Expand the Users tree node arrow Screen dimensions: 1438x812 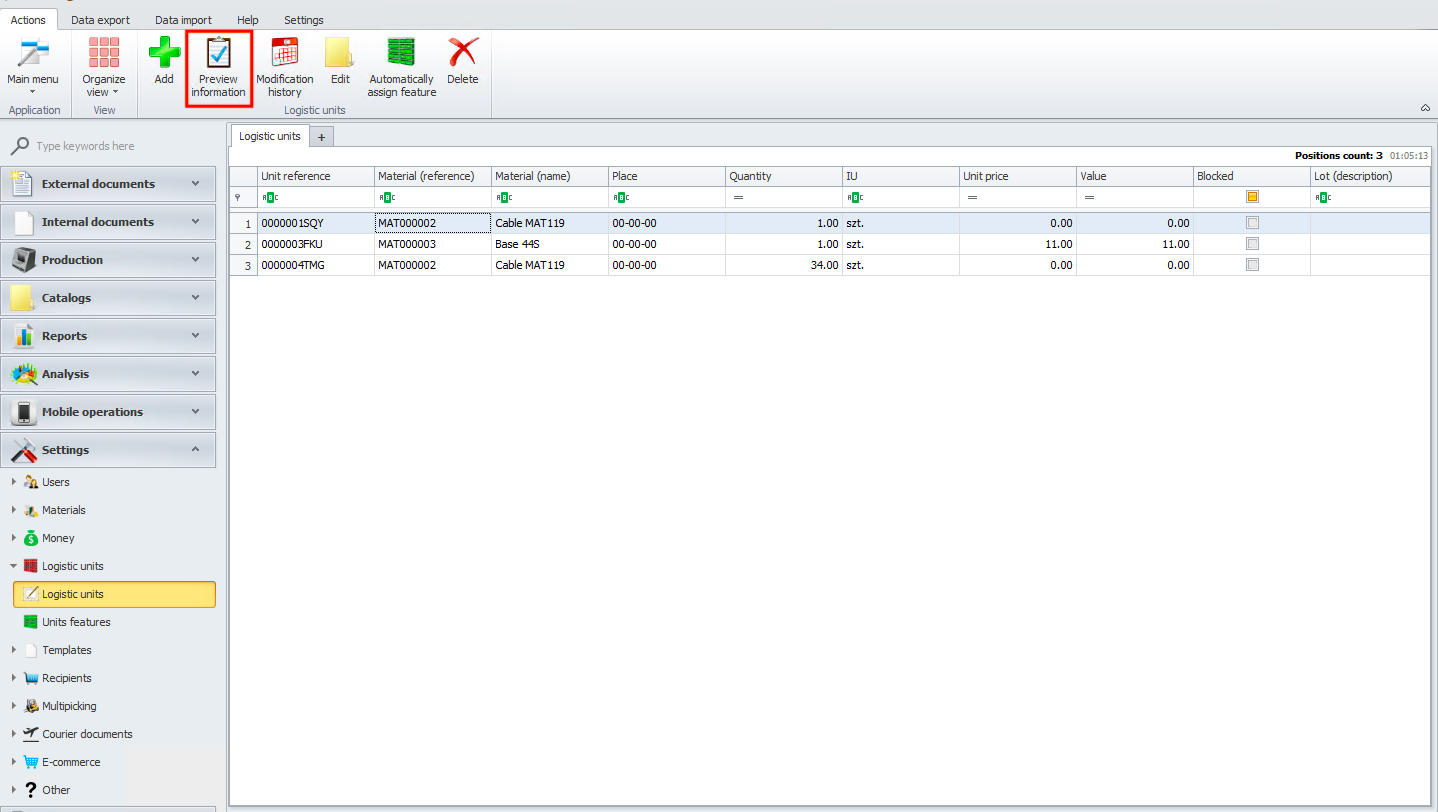point(13,482)
